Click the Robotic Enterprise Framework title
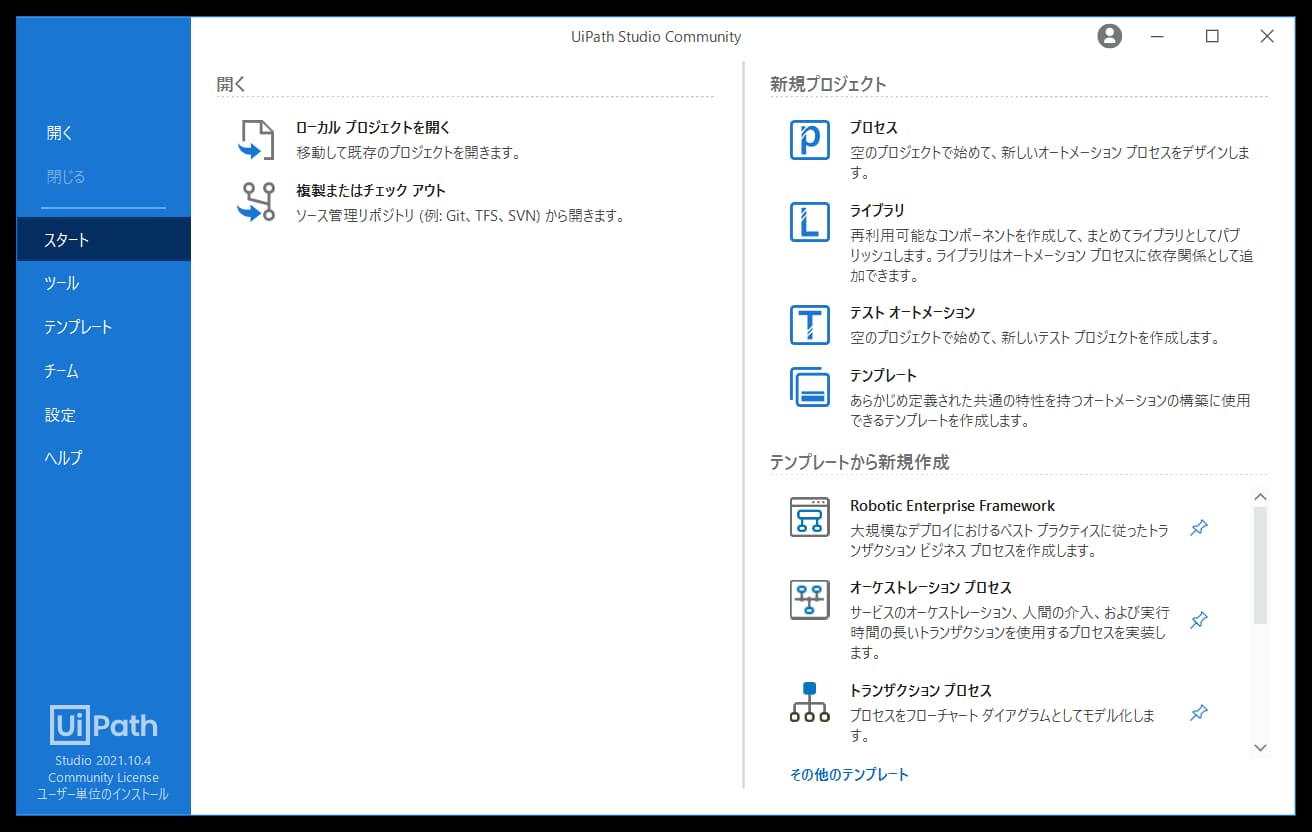Screen dimensions: 1312x832 point(952,506)
